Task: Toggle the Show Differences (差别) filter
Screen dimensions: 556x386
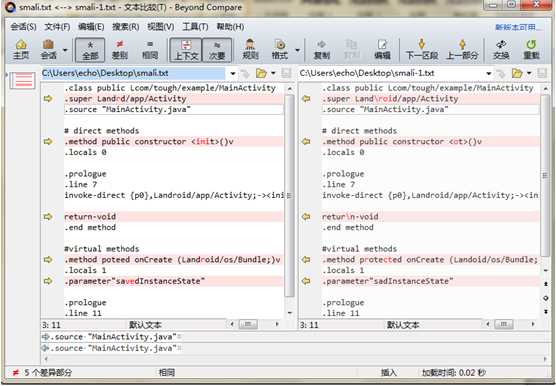Action: click(120, 49)
